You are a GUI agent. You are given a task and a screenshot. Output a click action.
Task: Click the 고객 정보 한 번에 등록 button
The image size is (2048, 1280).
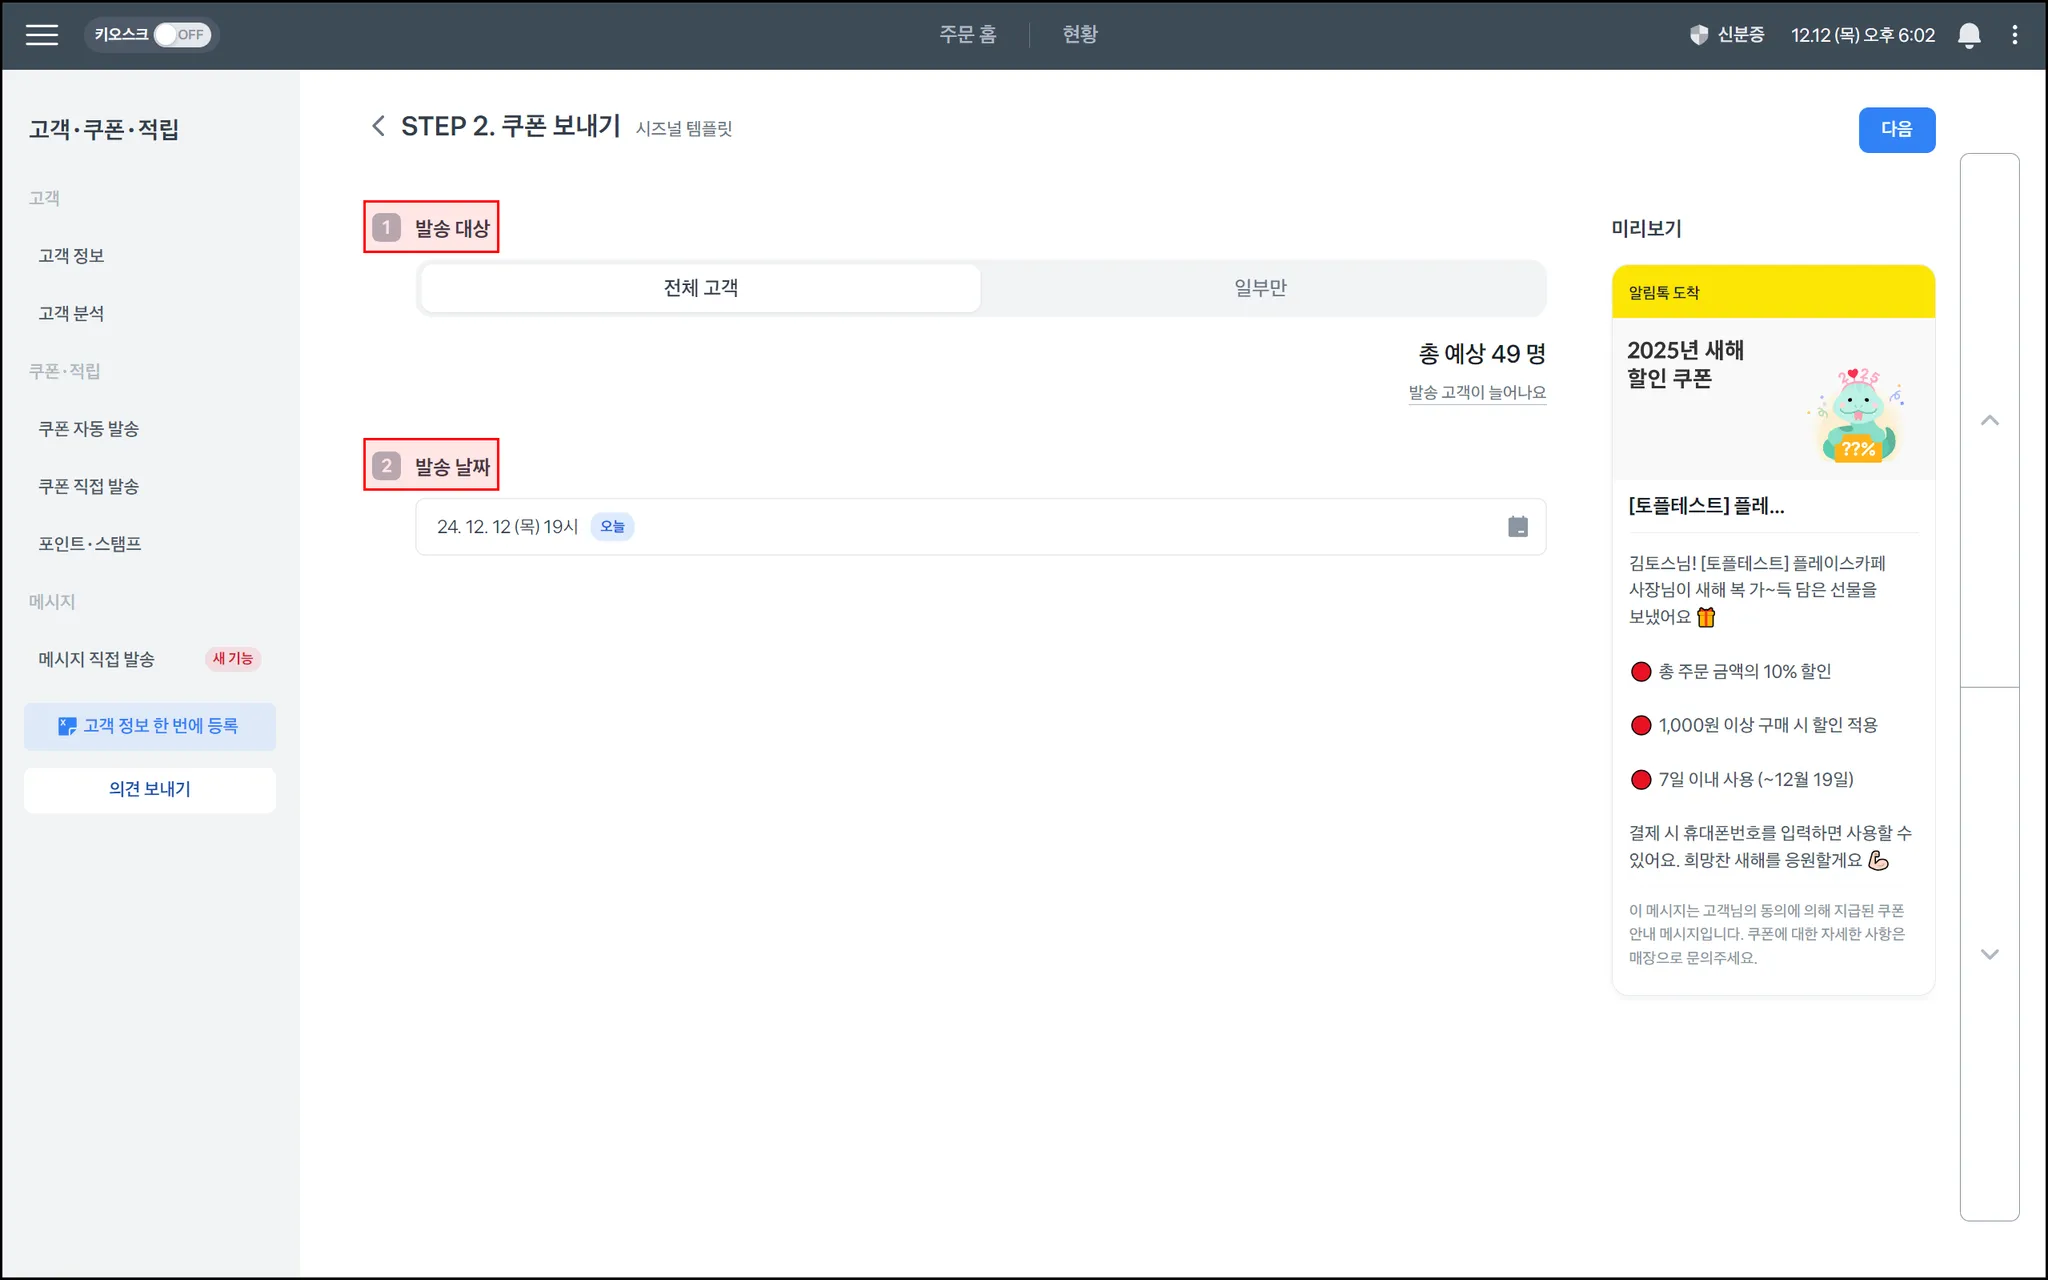tap(150, 727)
